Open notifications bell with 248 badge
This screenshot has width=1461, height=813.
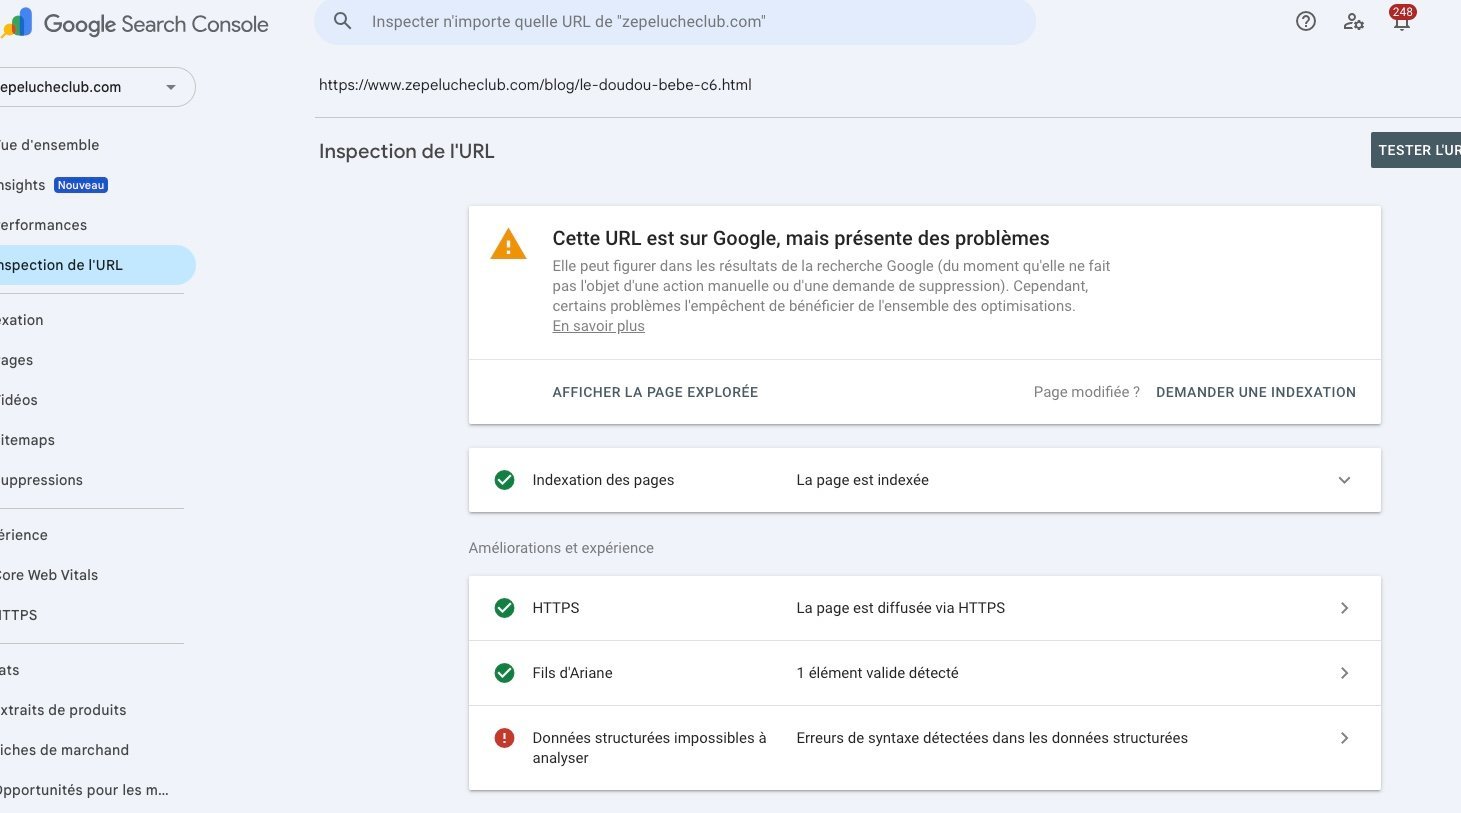(x=1401, y=20)
